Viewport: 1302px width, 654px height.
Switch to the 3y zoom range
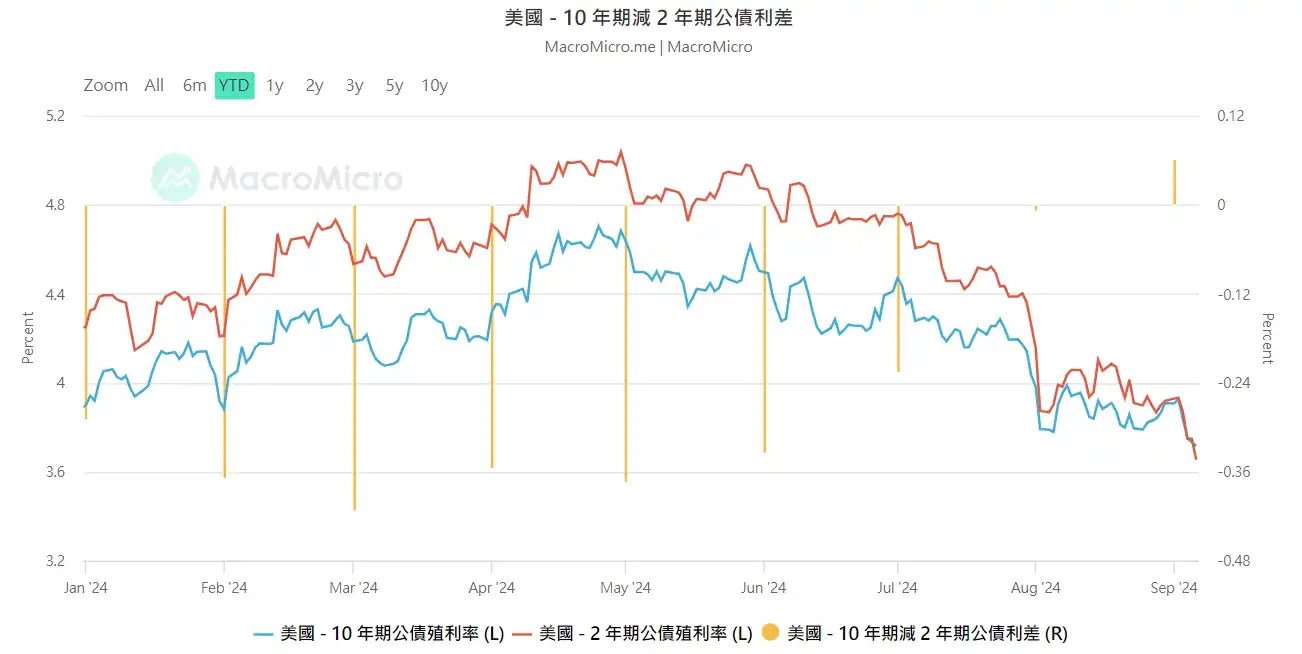pyautogui.click(x=355, y=86)
